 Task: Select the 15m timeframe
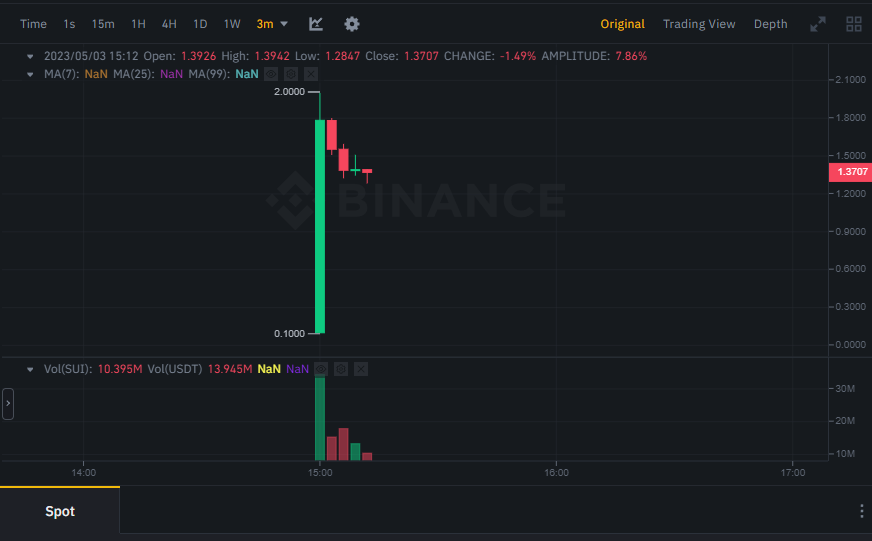pyautogui.click(x=103, y=24)
